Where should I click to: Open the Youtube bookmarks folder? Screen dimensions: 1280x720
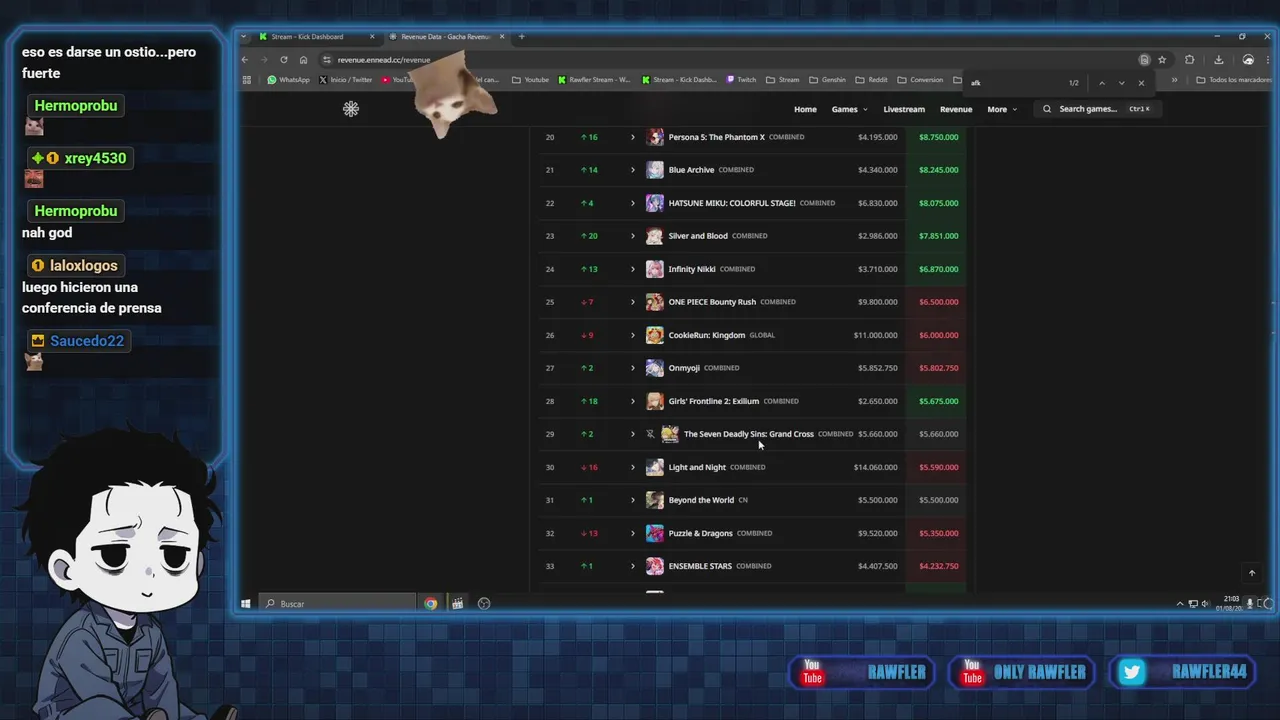click(530, 80)
